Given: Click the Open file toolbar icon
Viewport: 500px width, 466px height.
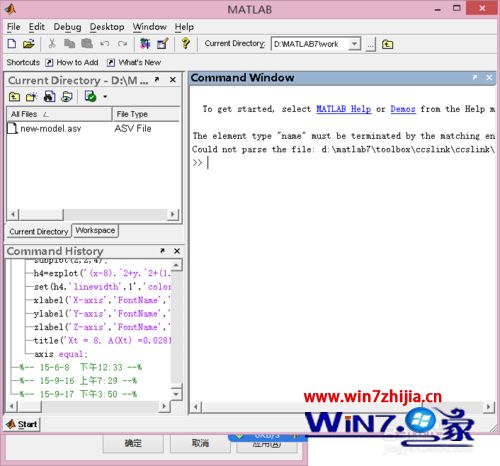Looking at the screenshot, I should (28, 44).
